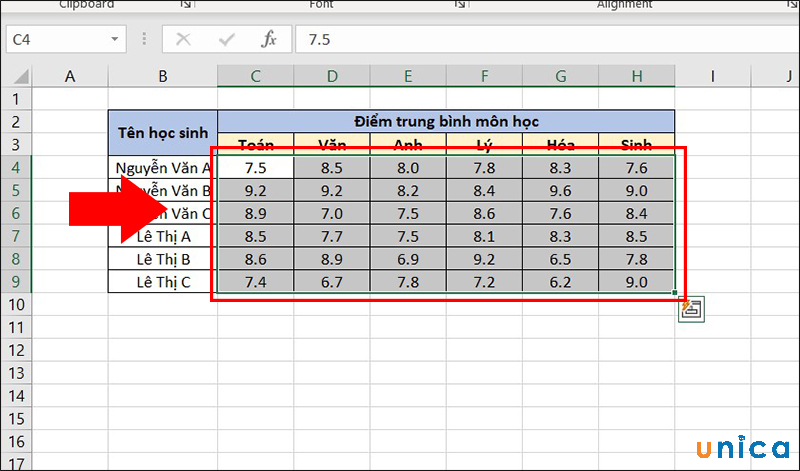The image size is (800, 471).
Task: Open the Font group dialog launcher
Action: coord(459,5)
